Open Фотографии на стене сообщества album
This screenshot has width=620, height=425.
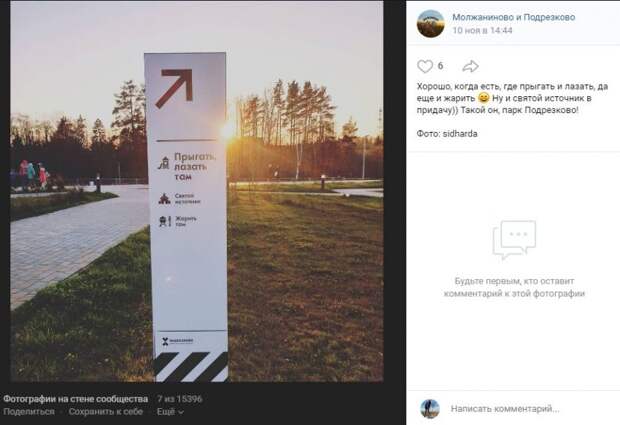click(76, 399)
